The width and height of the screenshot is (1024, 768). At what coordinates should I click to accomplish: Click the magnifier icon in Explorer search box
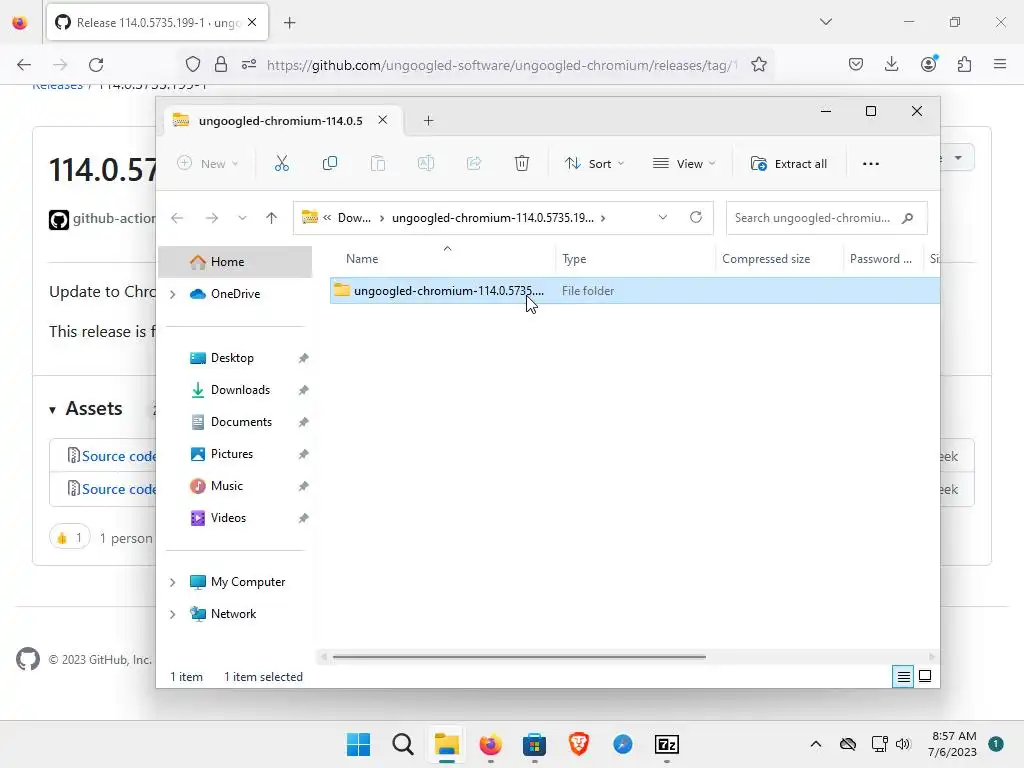(907, 218)
